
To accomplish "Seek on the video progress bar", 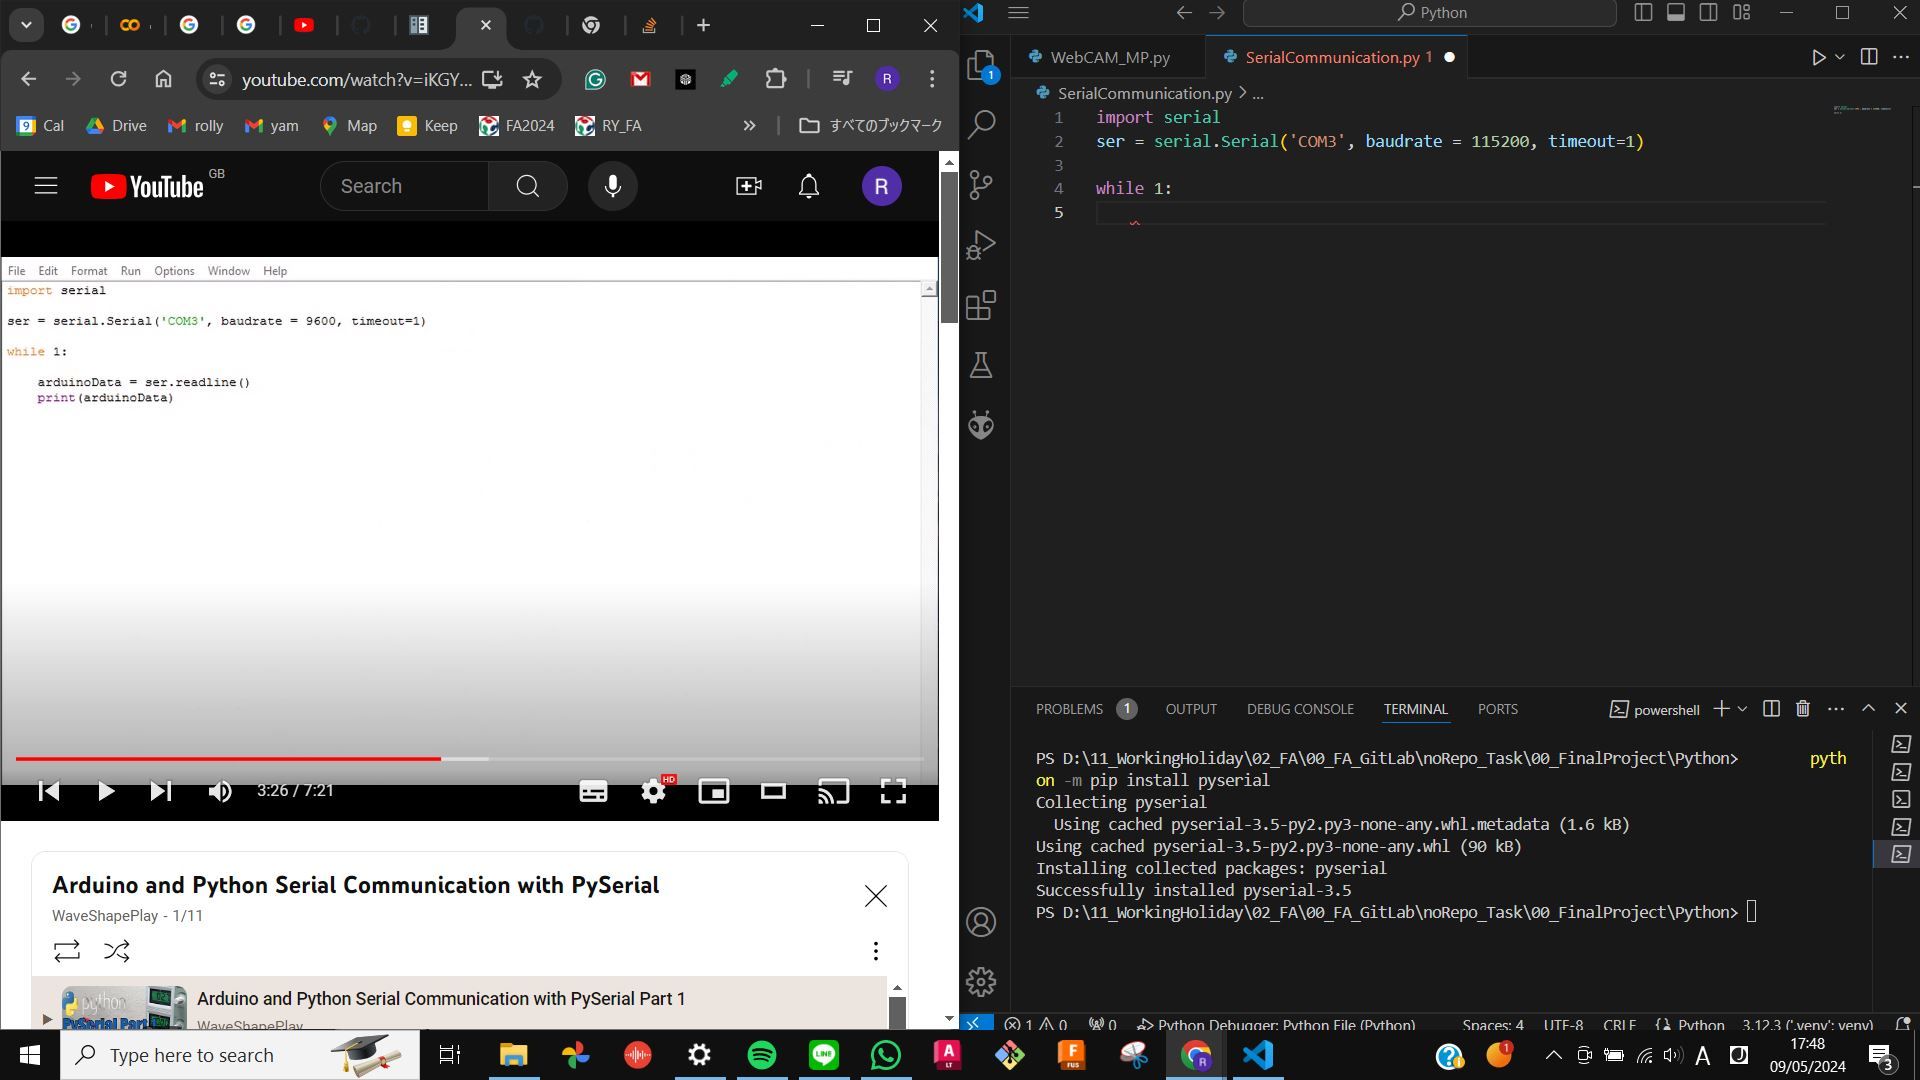I will (470, 759).
